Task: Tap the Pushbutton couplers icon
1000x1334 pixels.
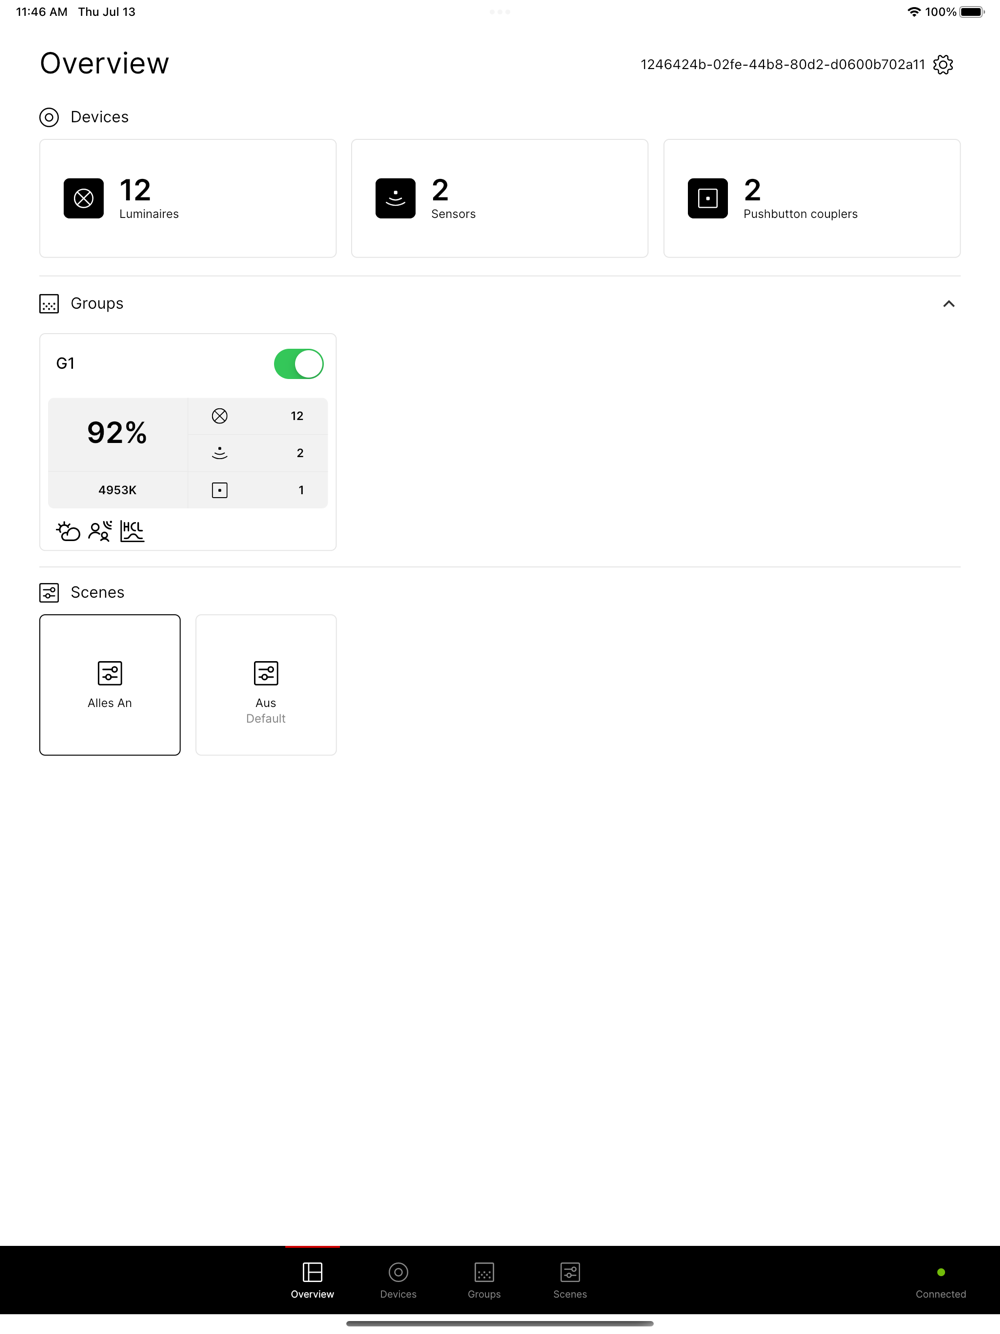Action: coord(708,198)
